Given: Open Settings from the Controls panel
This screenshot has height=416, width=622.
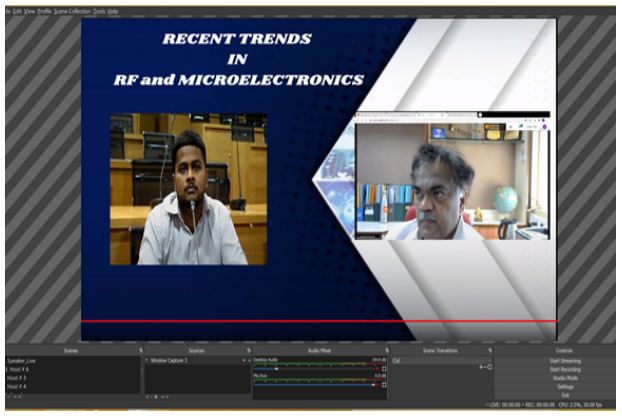Looking at the screenshot, I should point(564,385).
